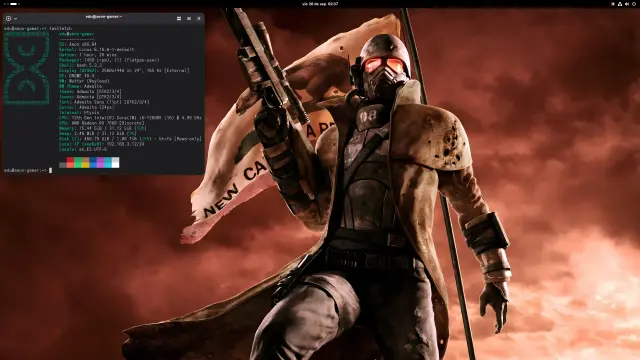Click the leftmost tray indicator icon
640x360 pixels.
[x=613, y=4]
